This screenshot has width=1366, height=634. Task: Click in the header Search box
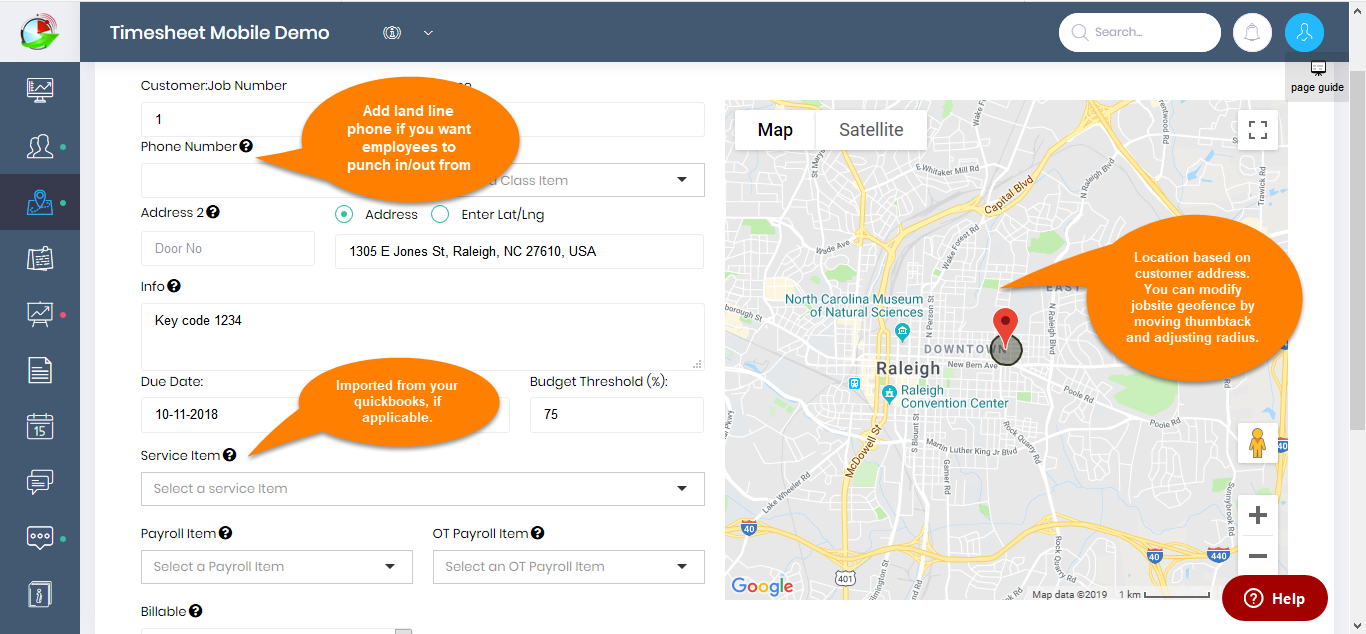tap(1140, 32)
